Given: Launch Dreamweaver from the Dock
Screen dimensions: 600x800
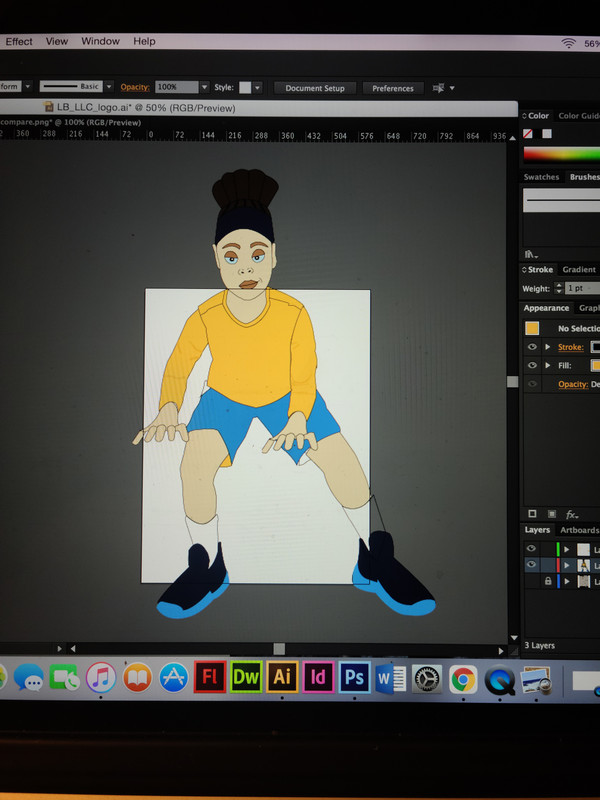Looking at the screenshot, I should pos(246,677).
